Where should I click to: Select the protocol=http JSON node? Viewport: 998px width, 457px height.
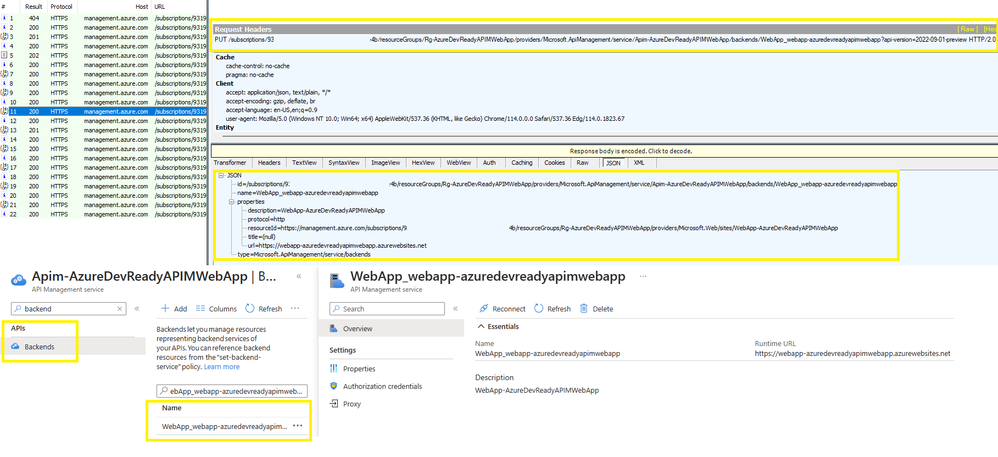tap(267, 219)
